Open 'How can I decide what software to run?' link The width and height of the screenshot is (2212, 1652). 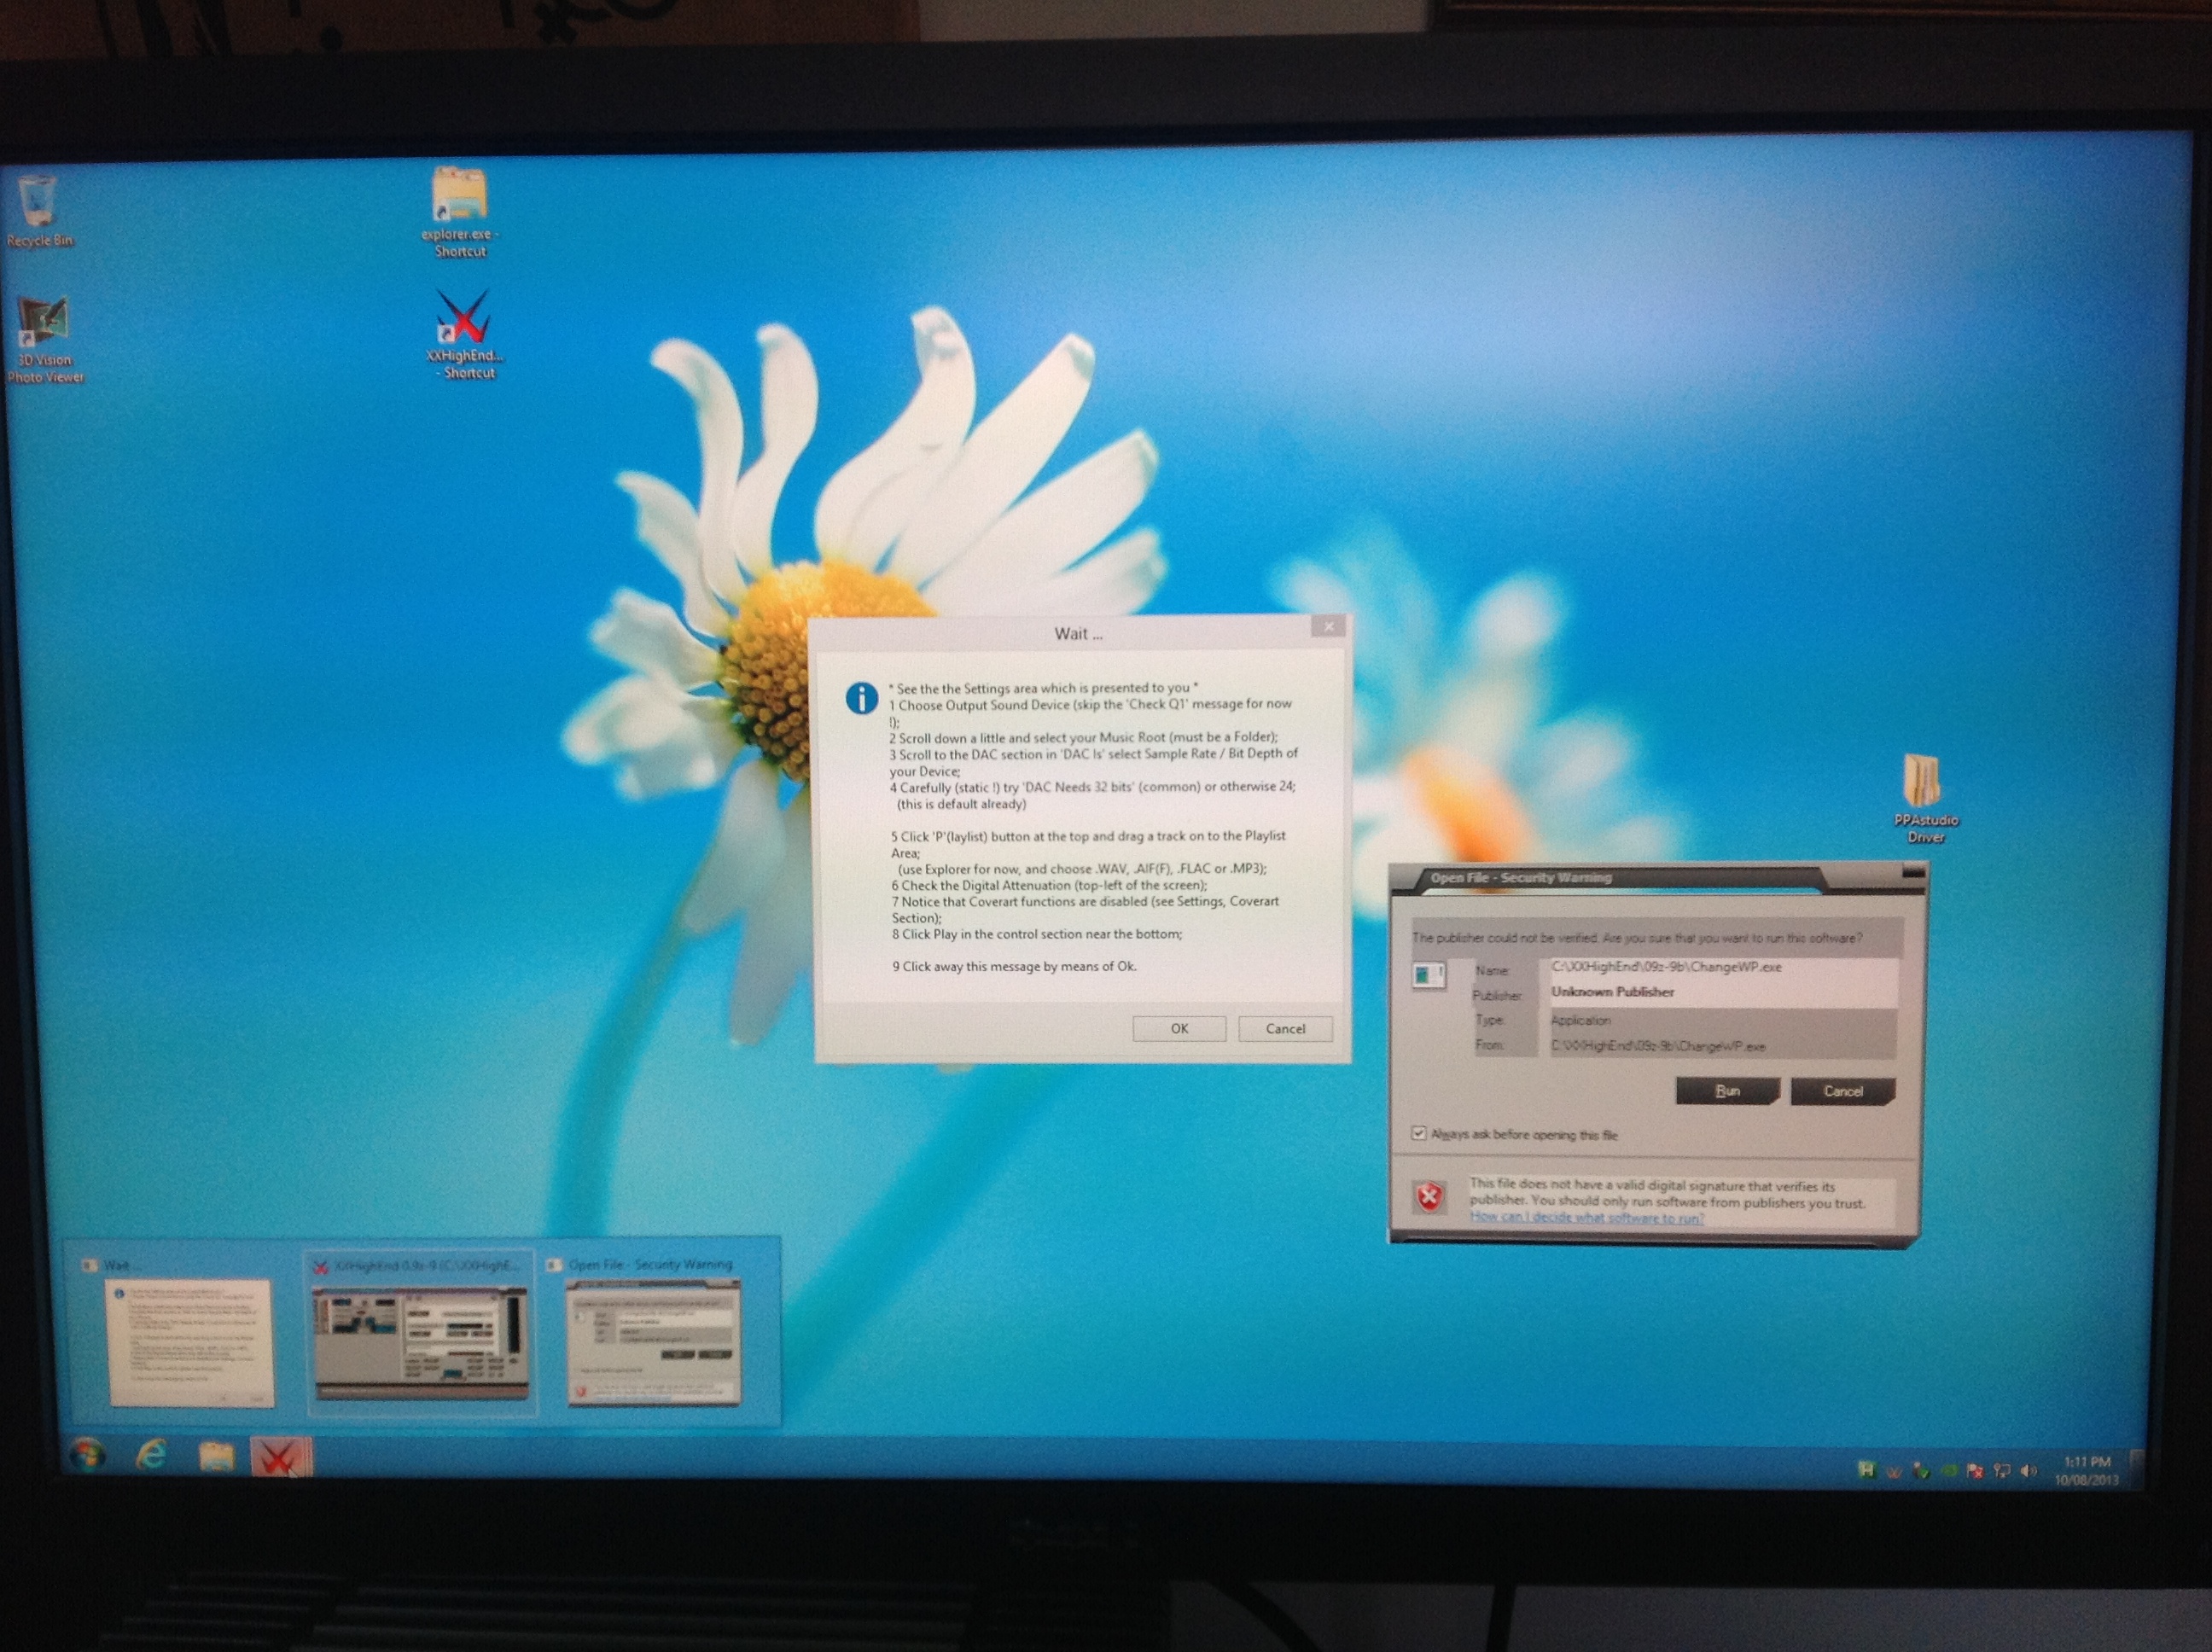(1587, 1217)
